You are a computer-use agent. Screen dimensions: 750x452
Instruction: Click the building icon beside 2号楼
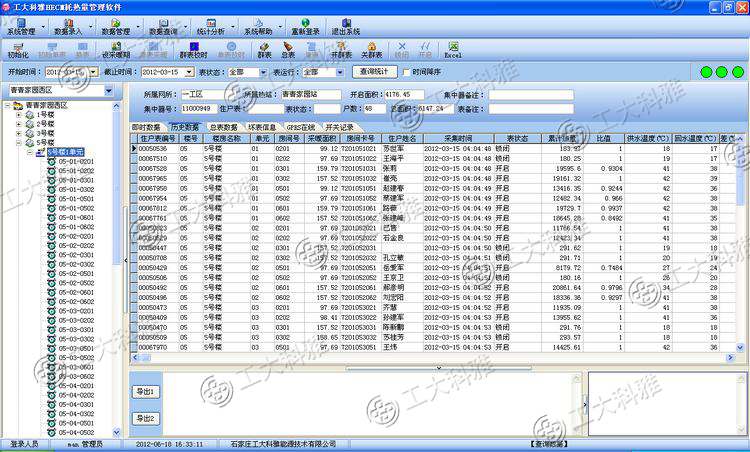pyautogui.click(x=30, y=124)
